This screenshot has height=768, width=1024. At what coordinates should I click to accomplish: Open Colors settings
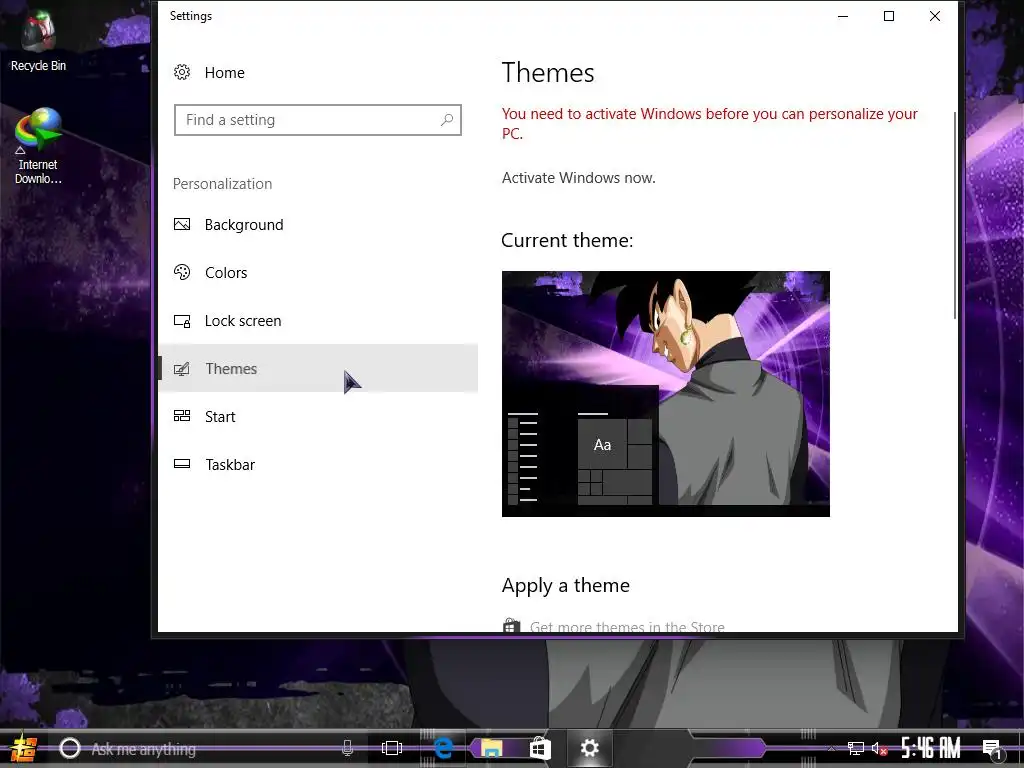(318, 272)
